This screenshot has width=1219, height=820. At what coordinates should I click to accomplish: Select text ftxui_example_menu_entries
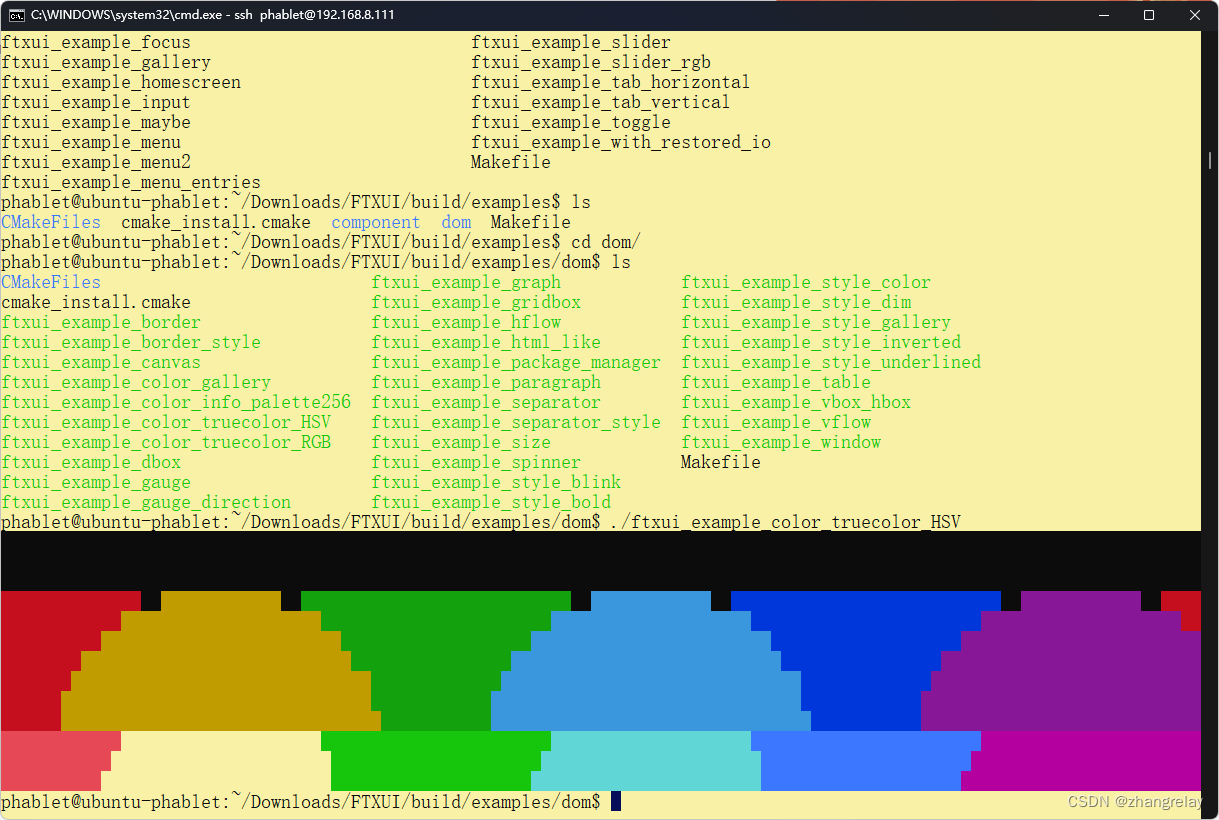click(x=131, y=182)
